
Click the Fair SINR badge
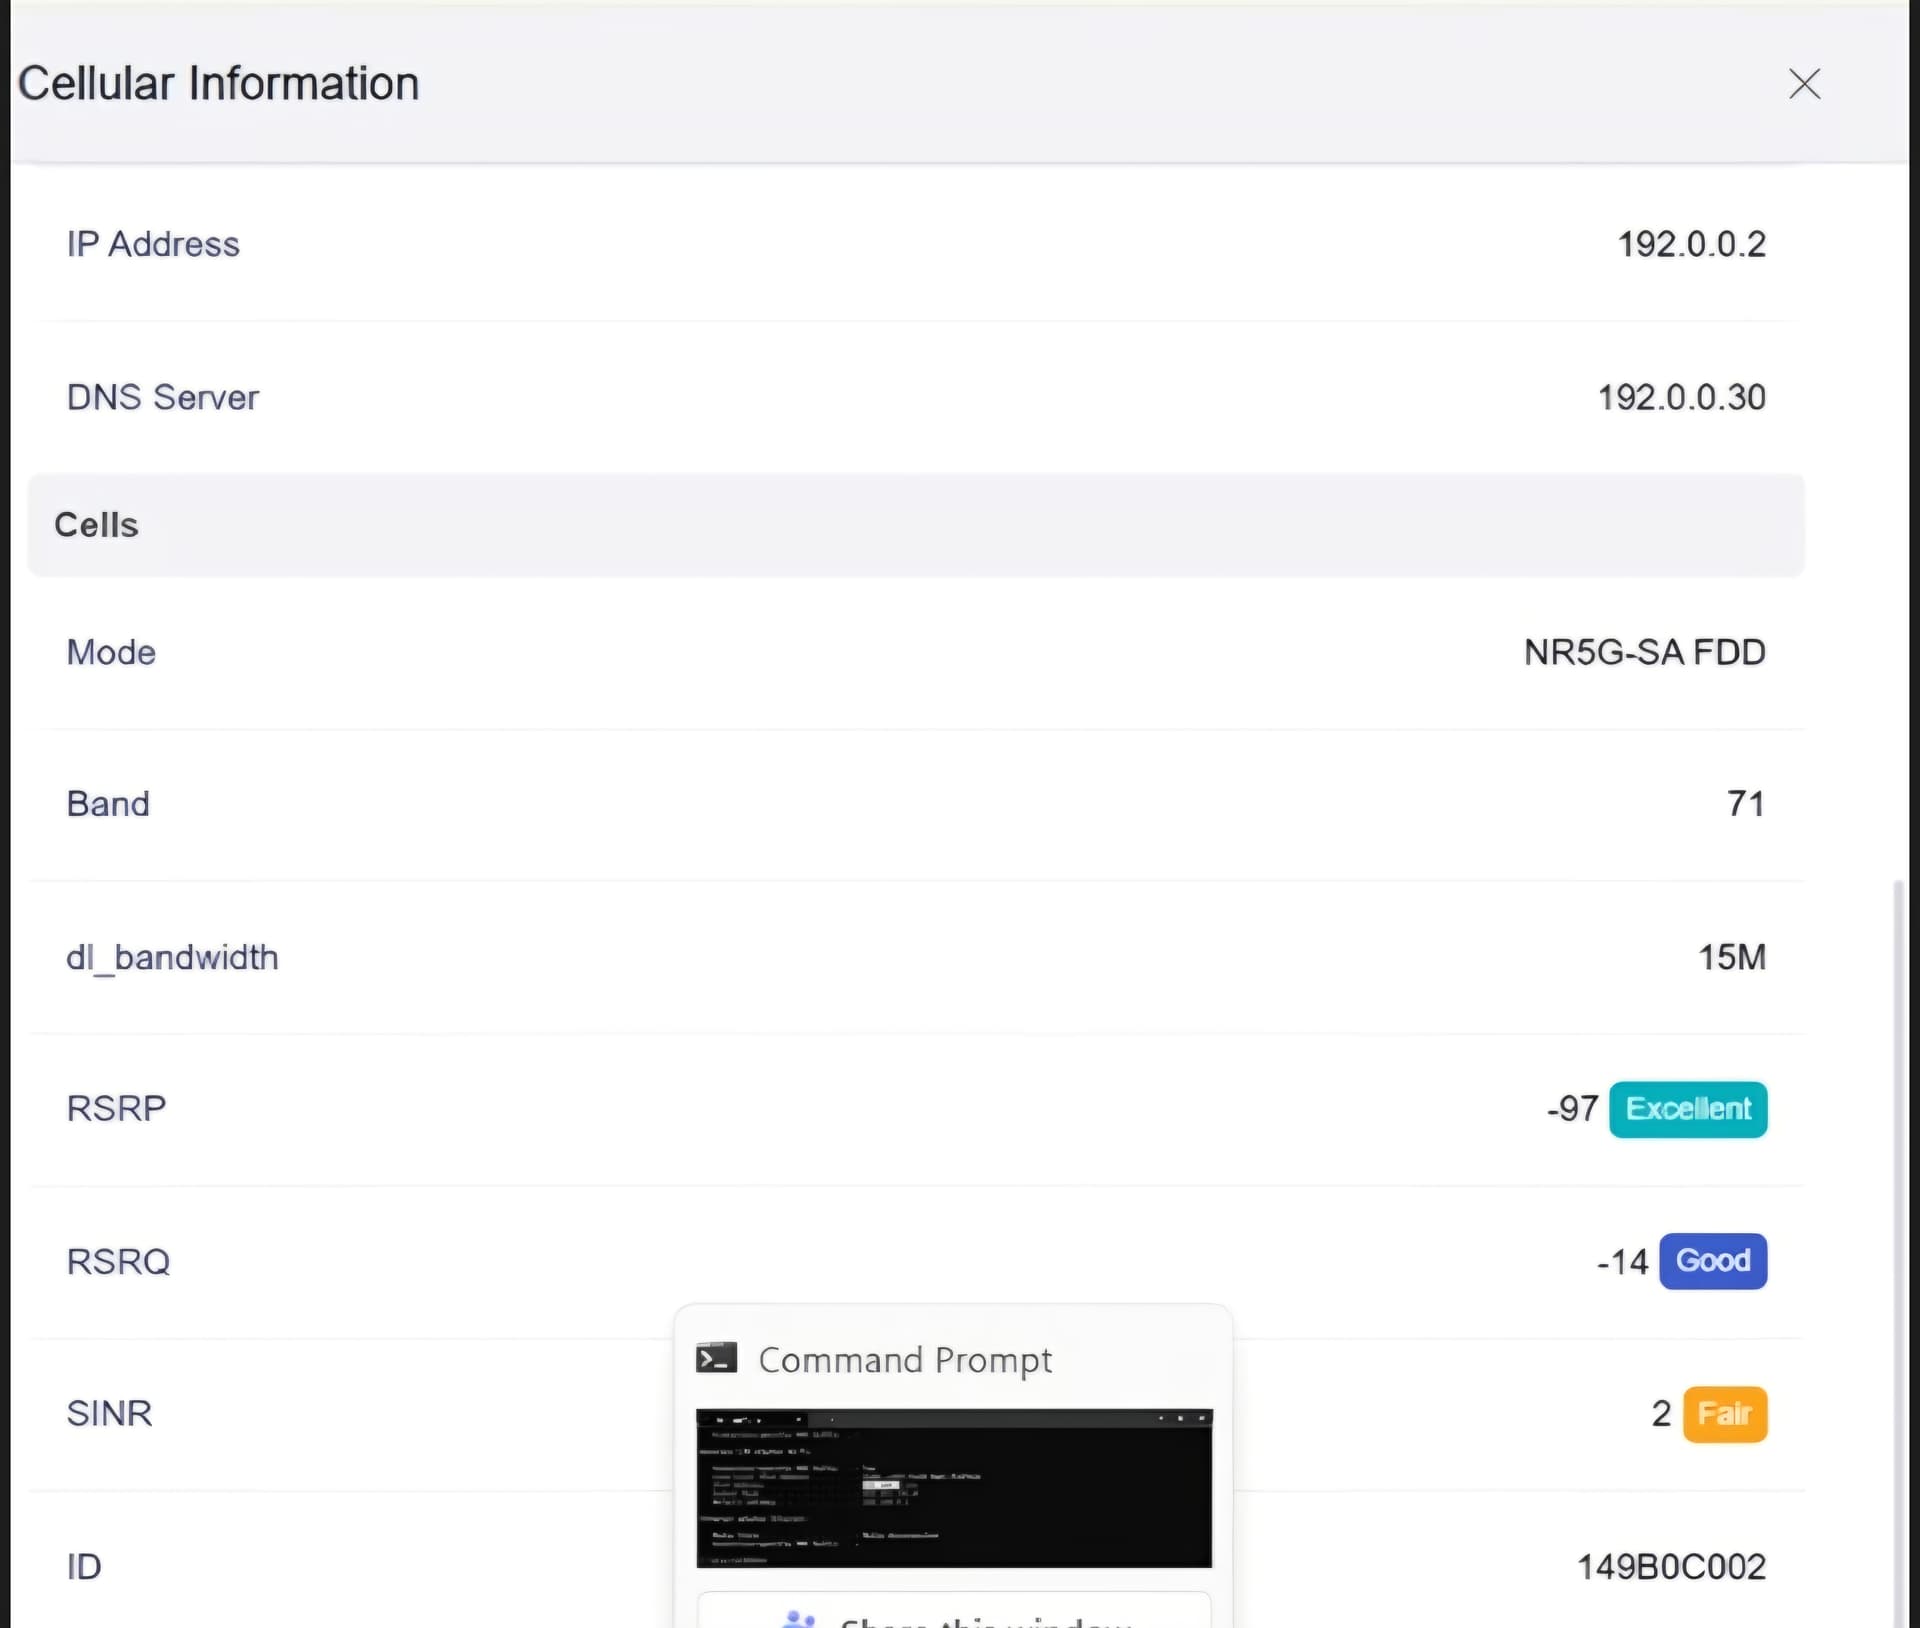(1724, 1413)
